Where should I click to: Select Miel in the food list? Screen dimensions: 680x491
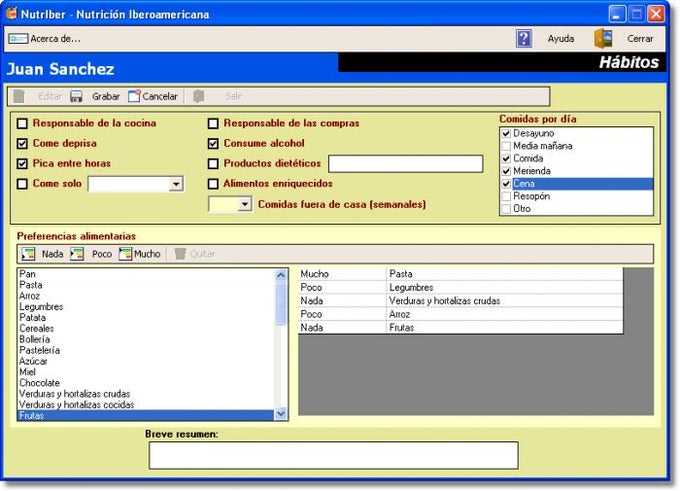(x=146, y=372)
